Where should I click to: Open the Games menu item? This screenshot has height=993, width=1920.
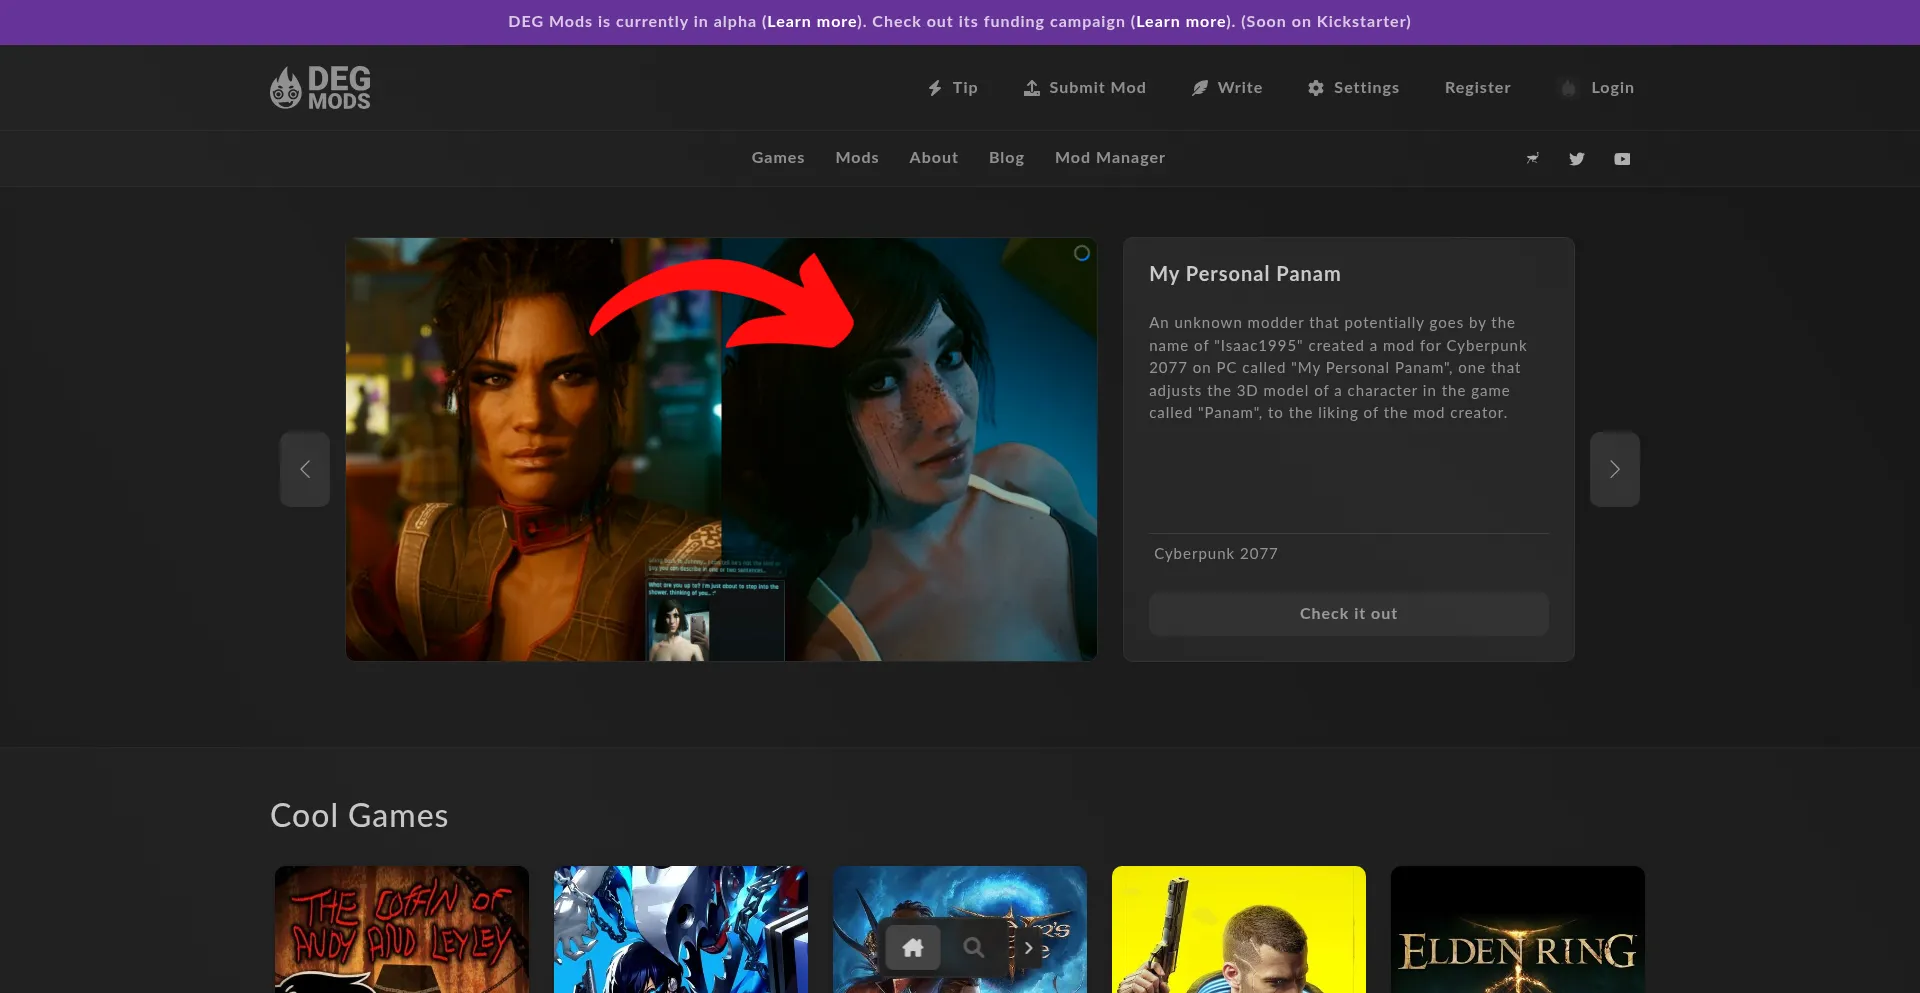(x=778, y=158)
